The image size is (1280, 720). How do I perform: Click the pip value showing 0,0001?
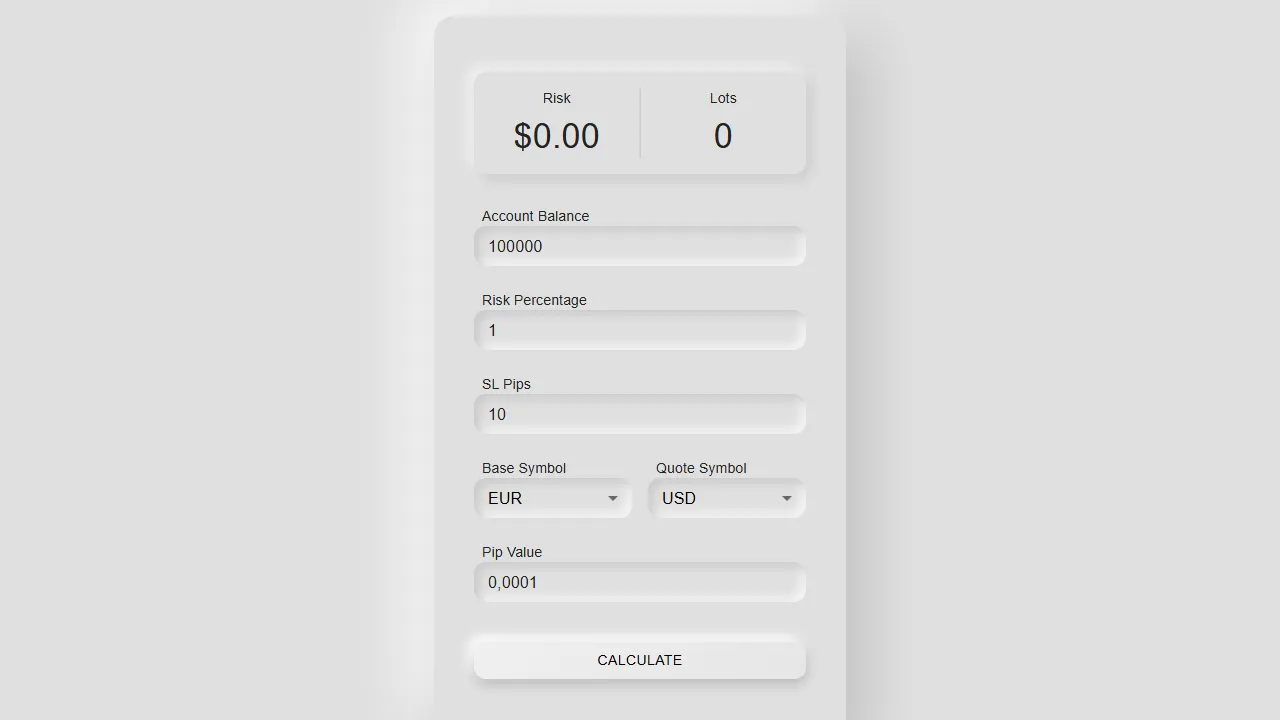tap(512, 582)
